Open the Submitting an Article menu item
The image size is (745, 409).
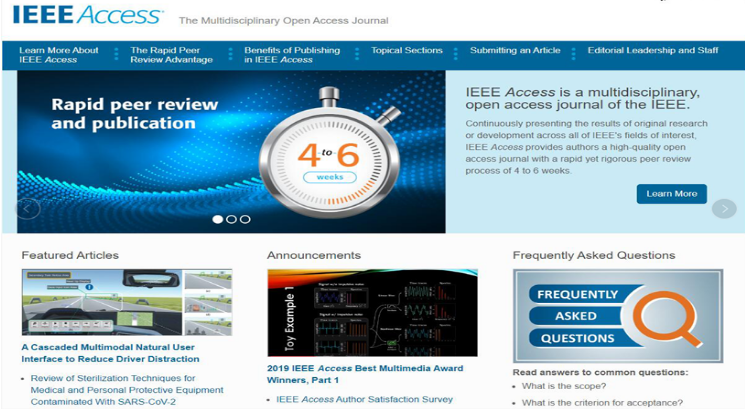click(x=515, y=50)
